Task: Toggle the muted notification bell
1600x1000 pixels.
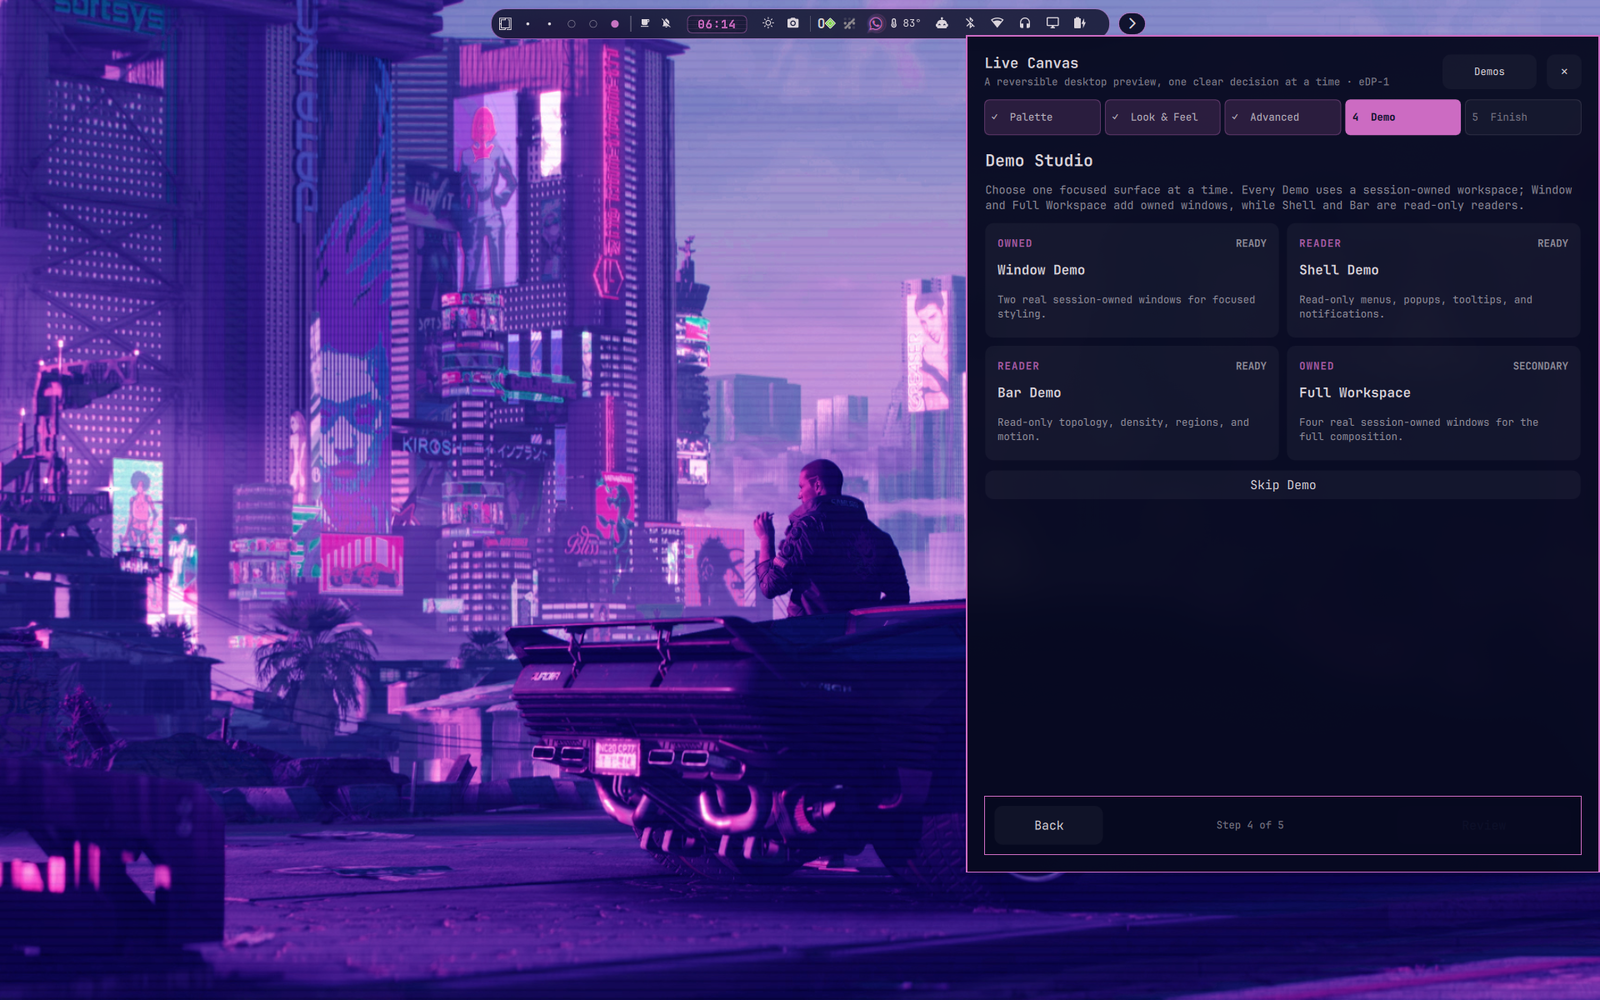Action: click(x=666, y=23)
